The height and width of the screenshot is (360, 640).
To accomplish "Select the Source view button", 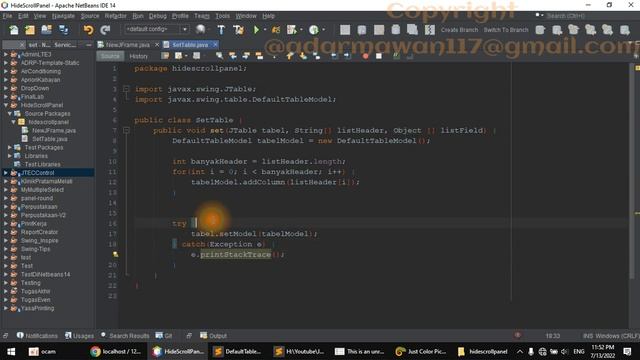I will coord(110,56).
